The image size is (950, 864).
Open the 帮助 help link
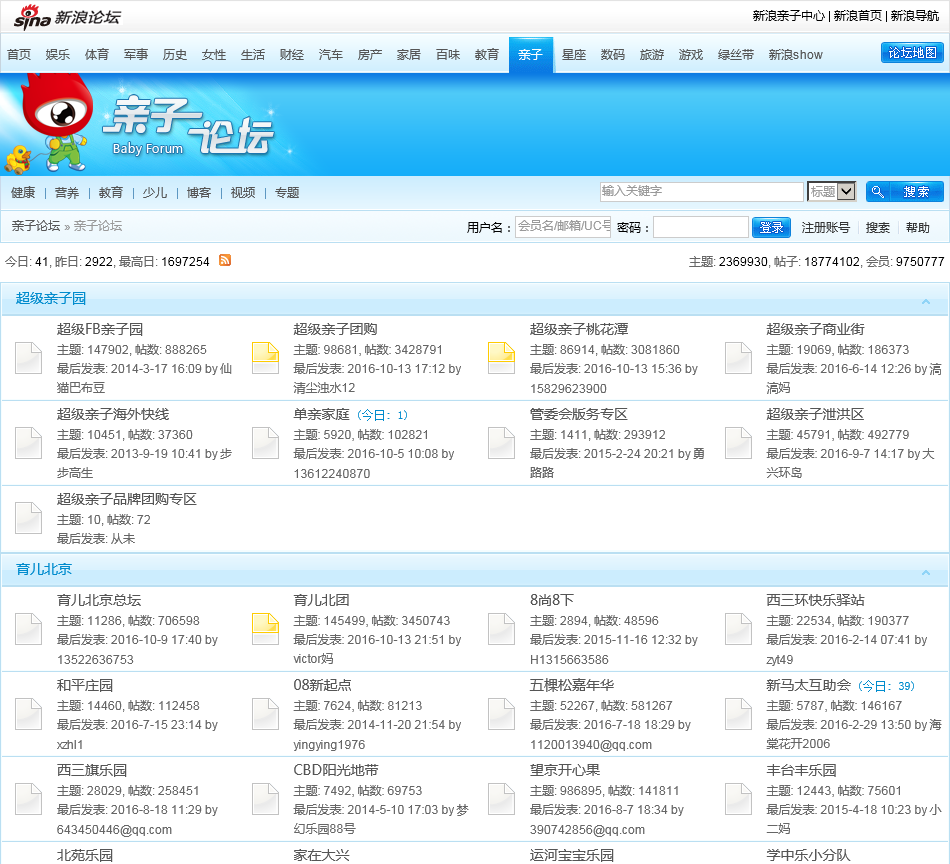tap(917, 228)
